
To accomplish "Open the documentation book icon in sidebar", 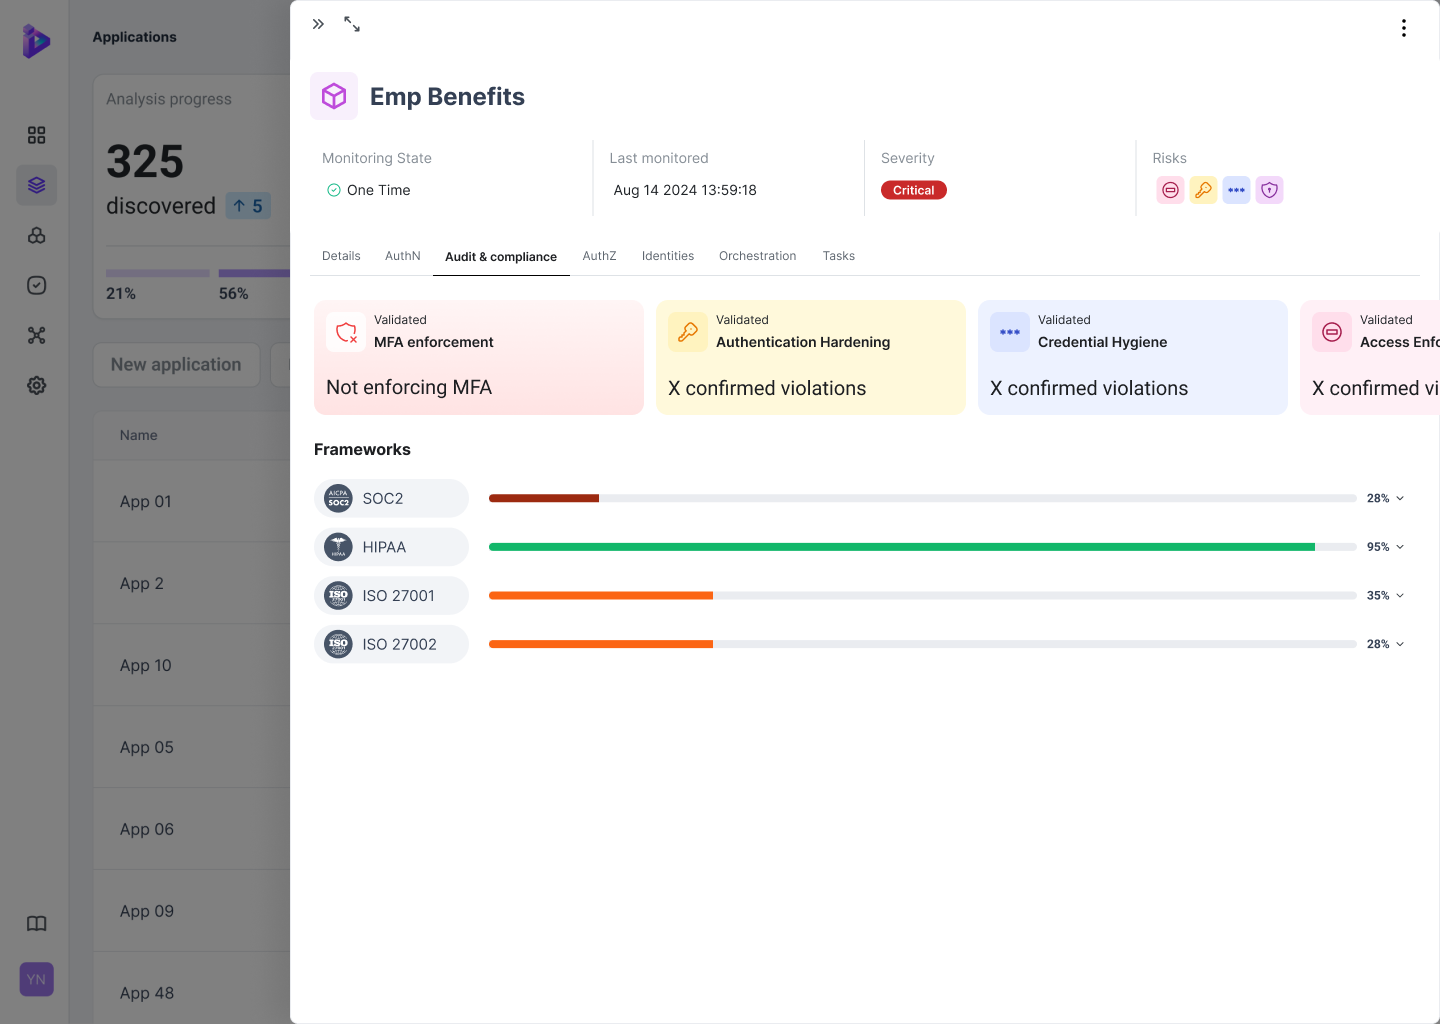I will click(x=37, y=923).
